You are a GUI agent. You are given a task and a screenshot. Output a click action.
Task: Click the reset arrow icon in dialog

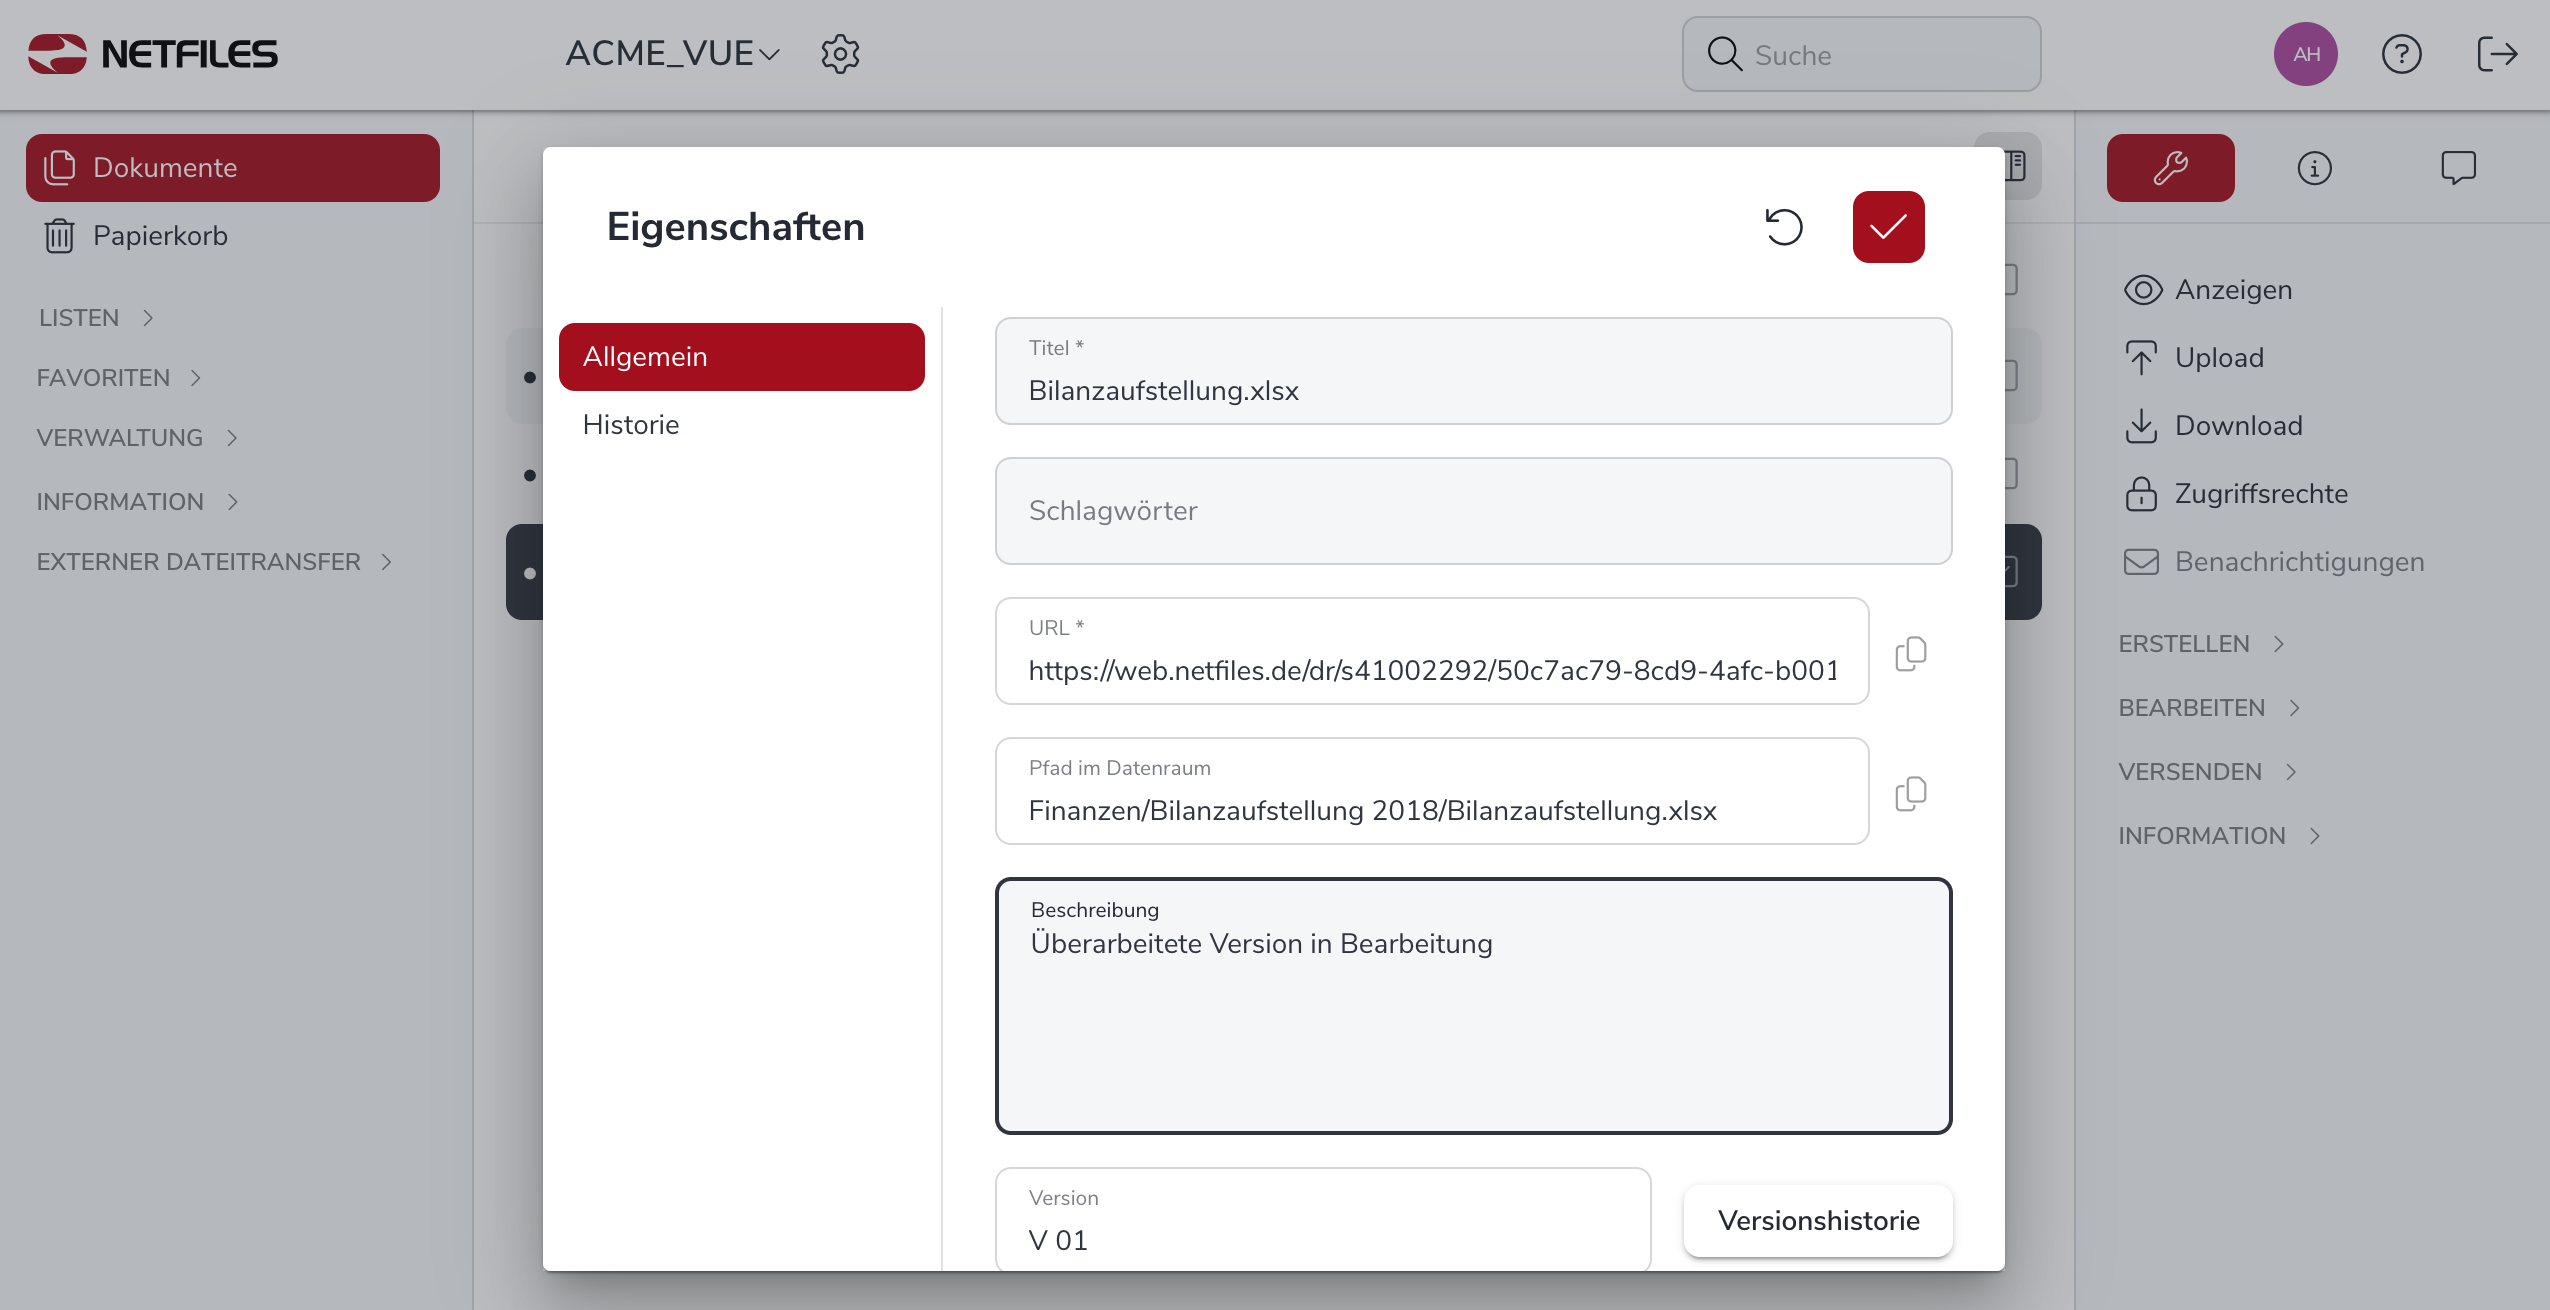coord(1783,227)
